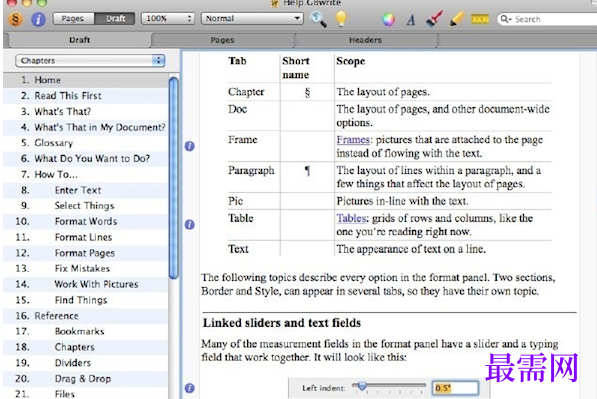597x399 pixels.
Task: Select What's That in My Document?
Action: (86, 127)
